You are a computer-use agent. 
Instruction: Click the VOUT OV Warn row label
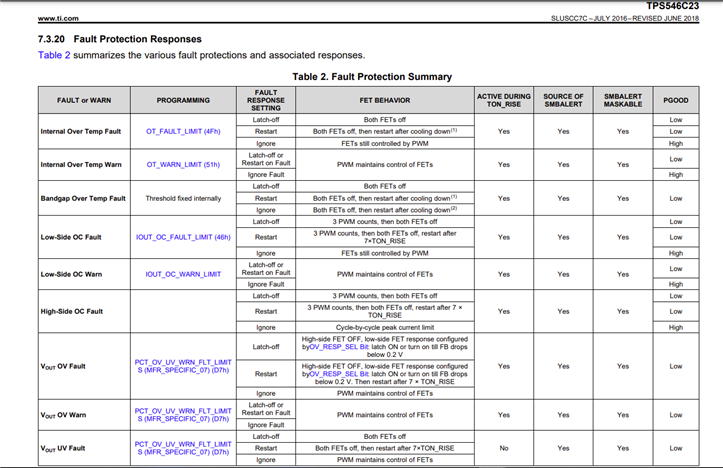pyautogui.click(x=63, y=415)
